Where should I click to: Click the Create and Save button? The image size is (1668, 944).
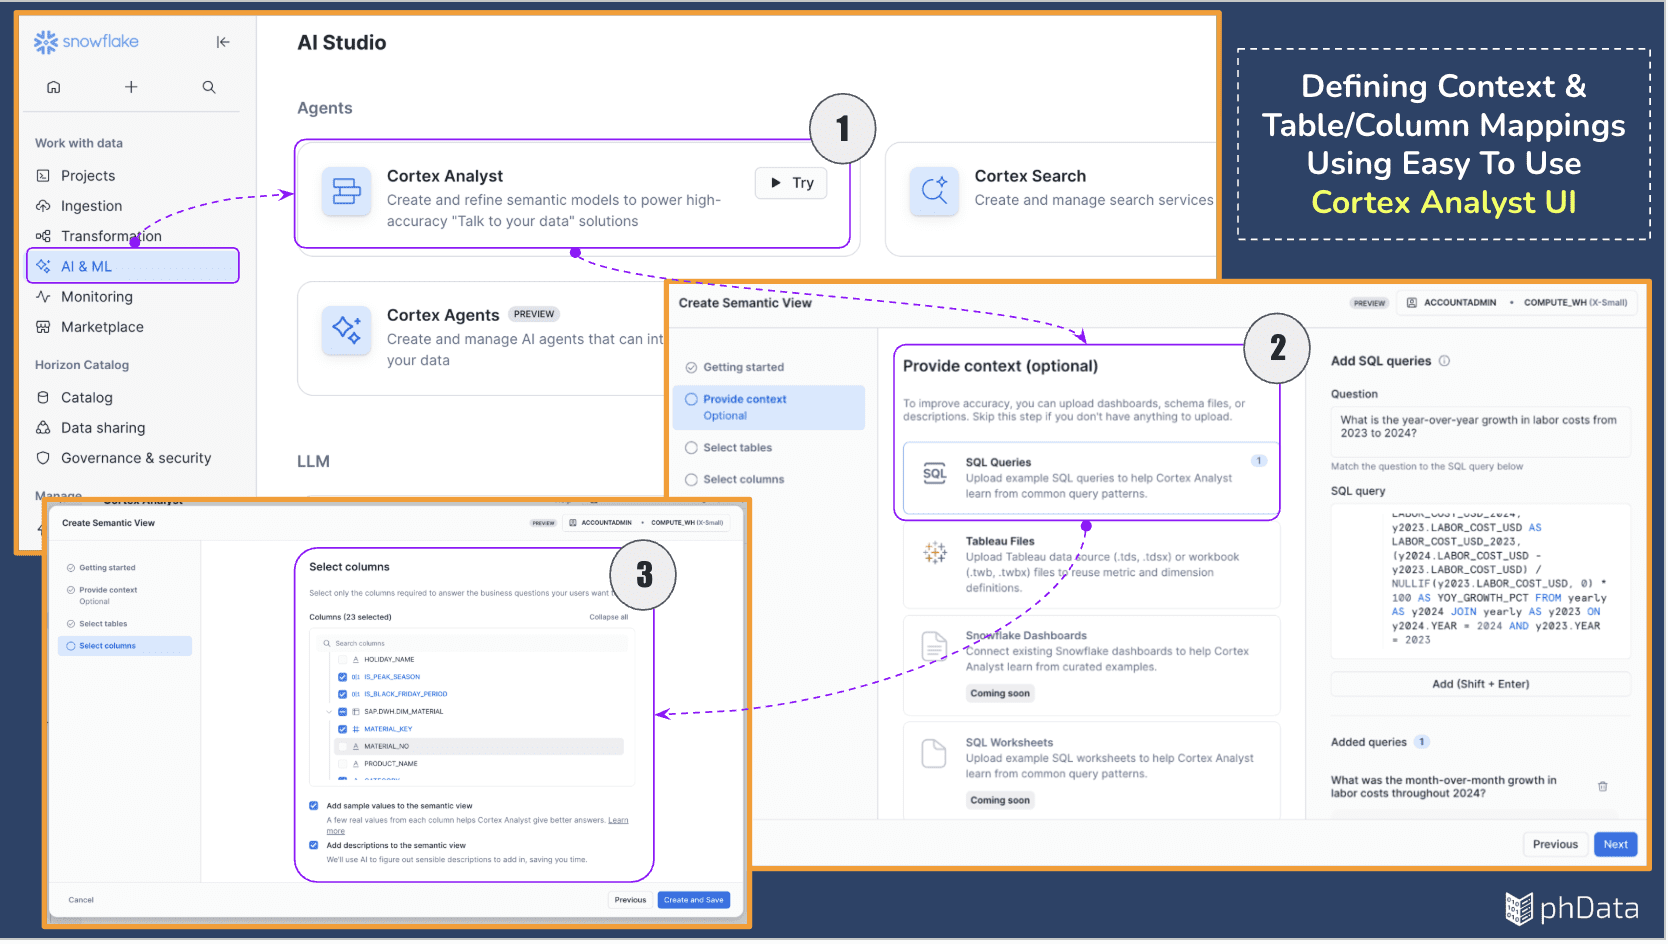pos(693,900)
